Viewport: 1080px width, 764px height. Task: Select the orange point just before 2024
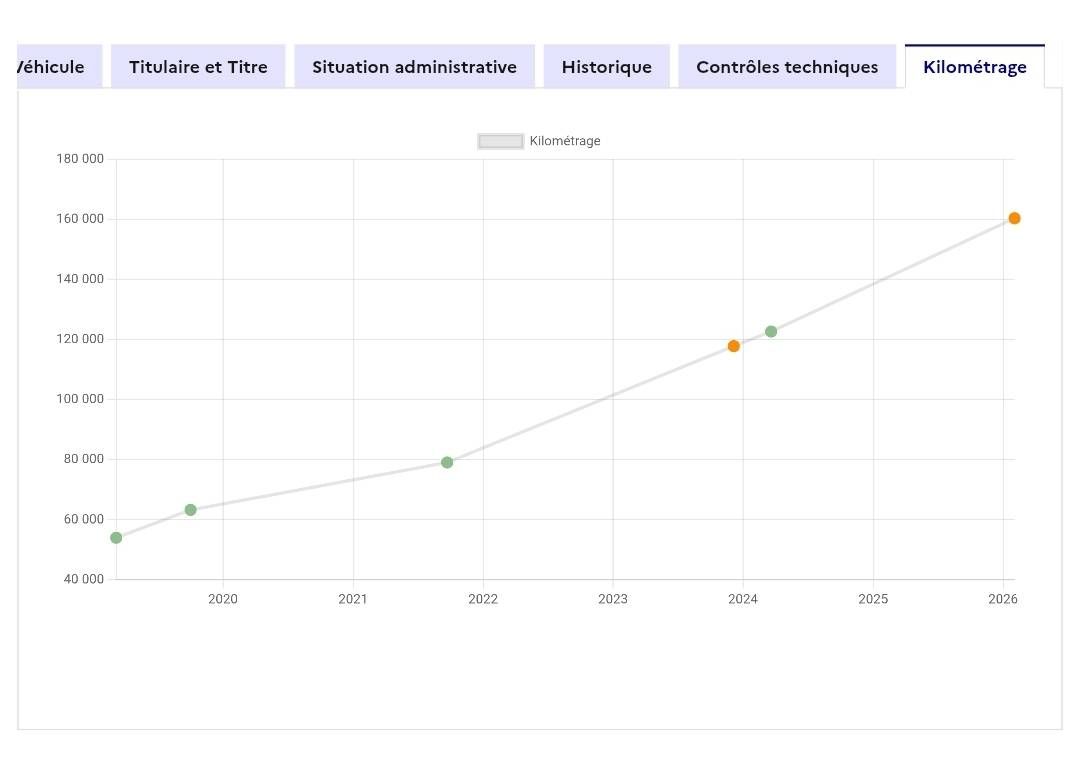(x=734, y=346)
